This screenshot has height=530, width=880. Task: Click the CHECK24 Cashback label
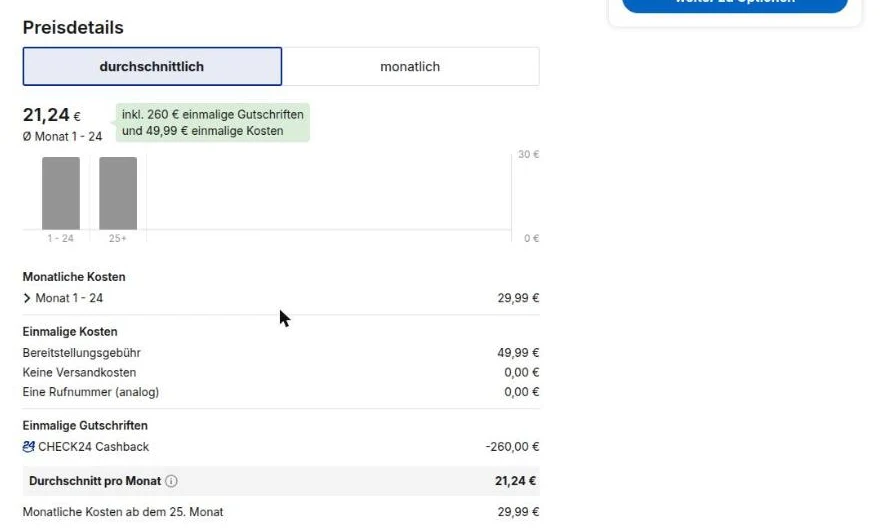pos(94,447)
